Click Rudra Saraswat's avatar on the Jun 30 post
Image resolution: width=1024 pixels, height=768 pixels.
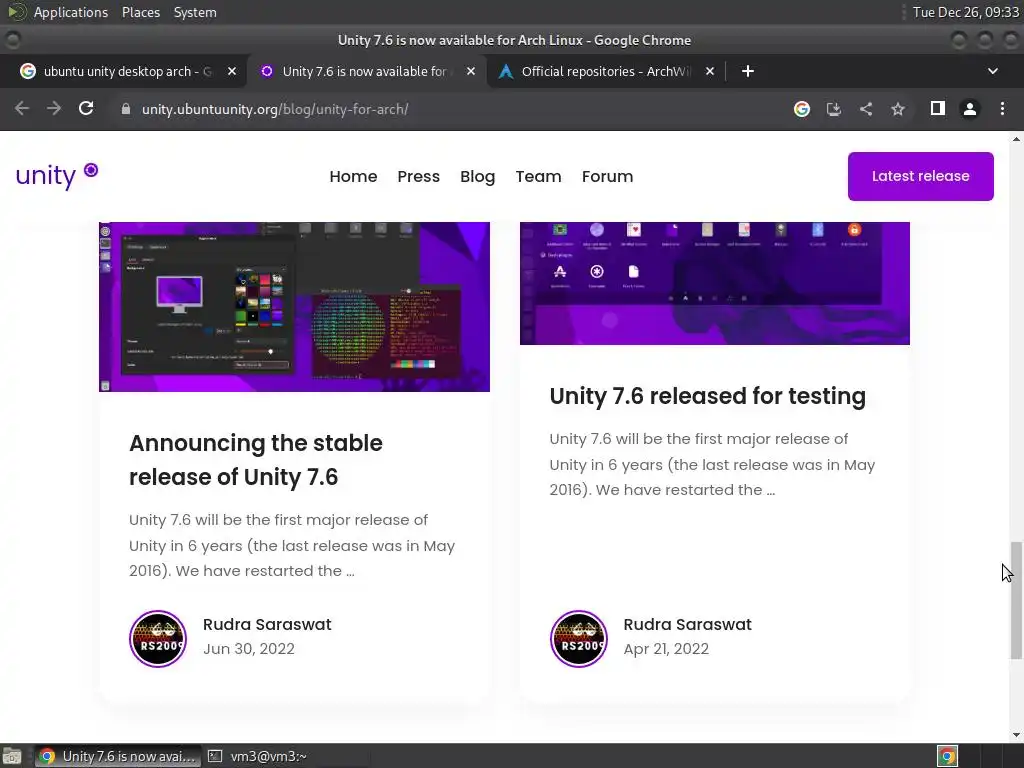[158, 639]
